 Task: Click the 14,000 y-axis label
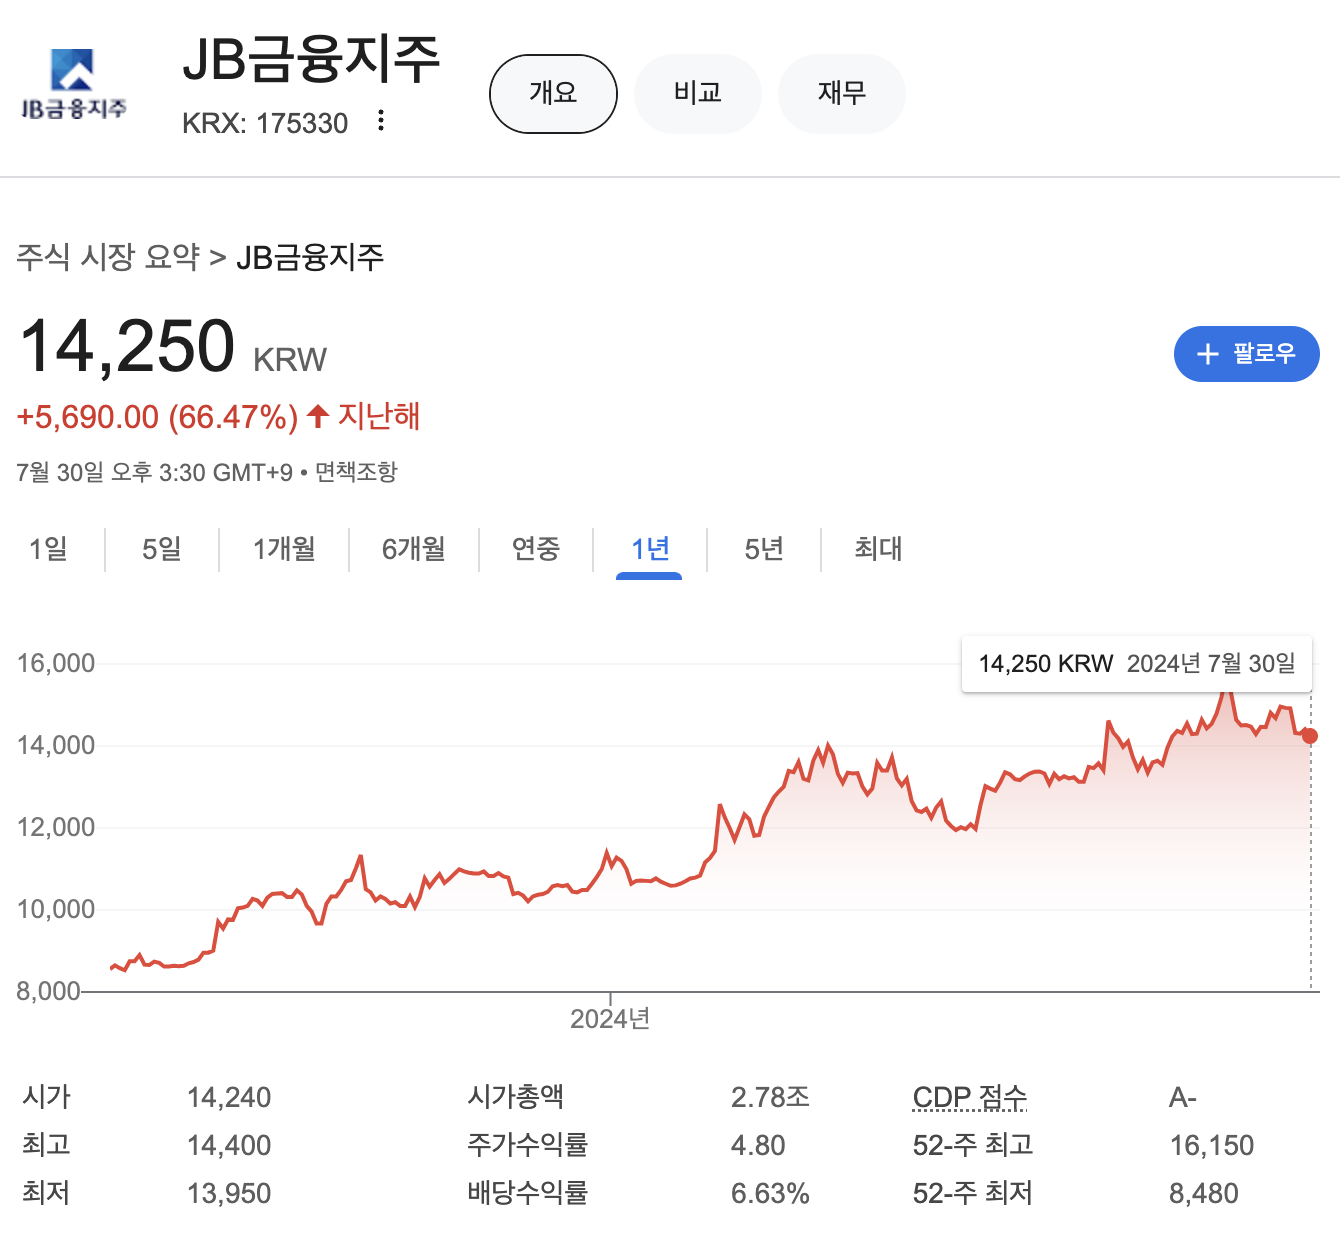pyautogui.click(x=56, y=745)
